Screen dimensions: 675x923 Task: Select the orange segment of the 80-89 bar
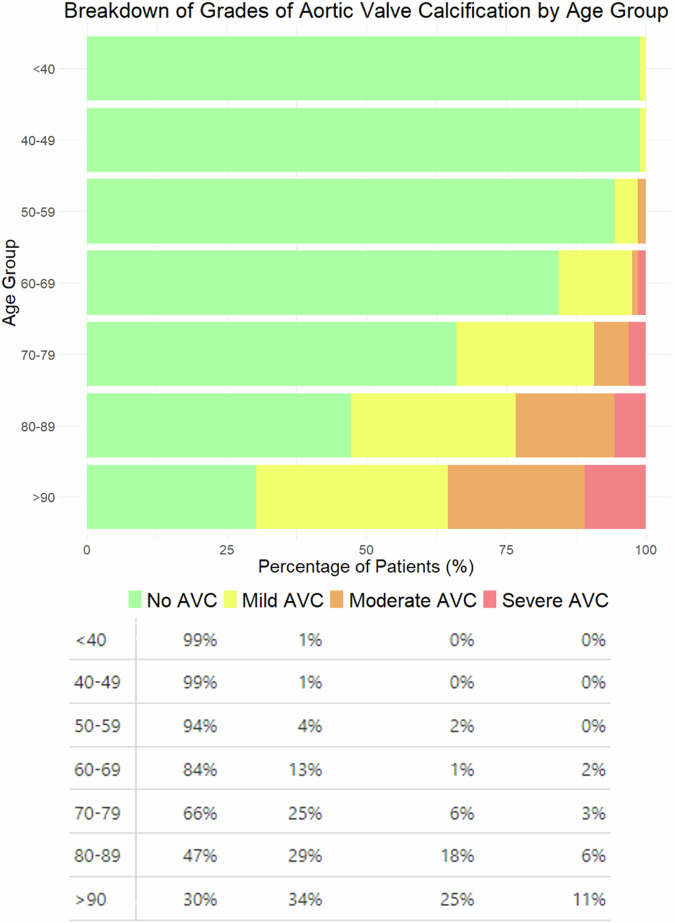point(565,426)
